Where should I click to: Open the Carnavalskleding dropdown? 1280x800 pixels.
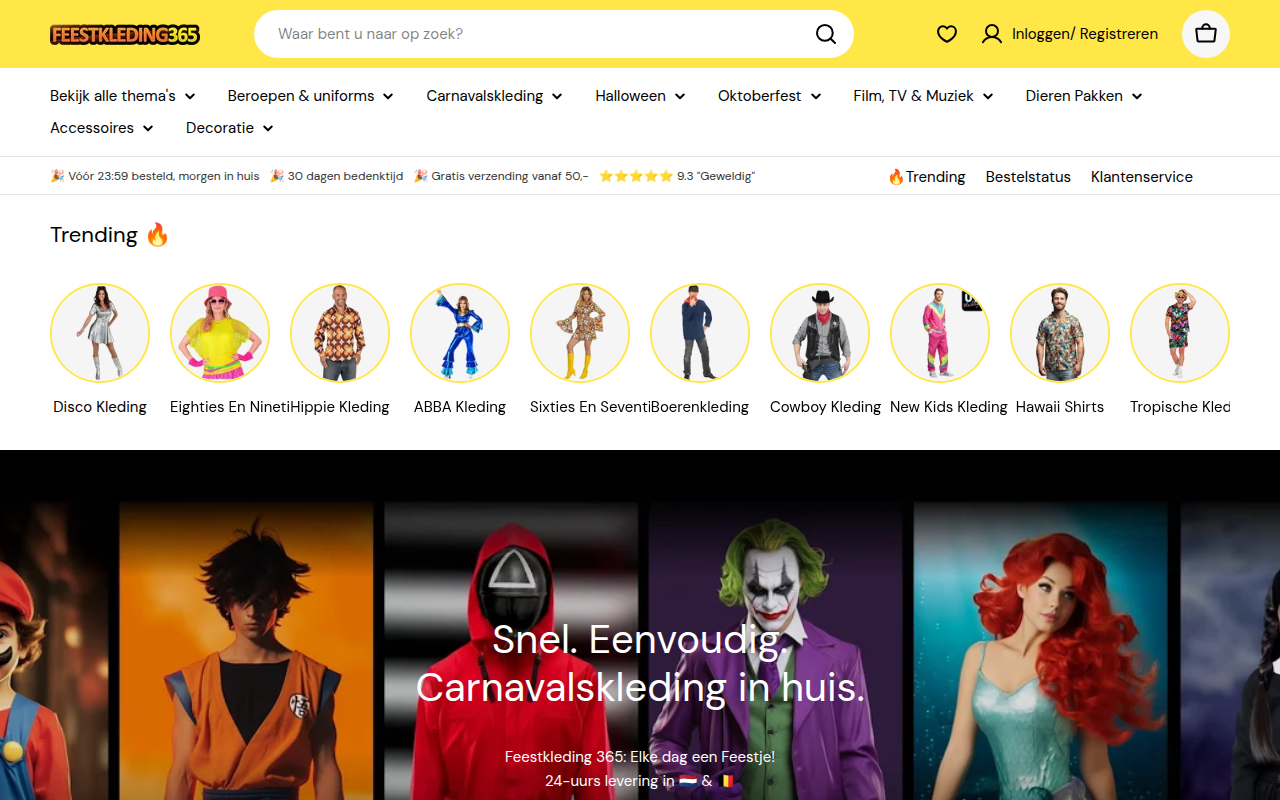(495, 96)
